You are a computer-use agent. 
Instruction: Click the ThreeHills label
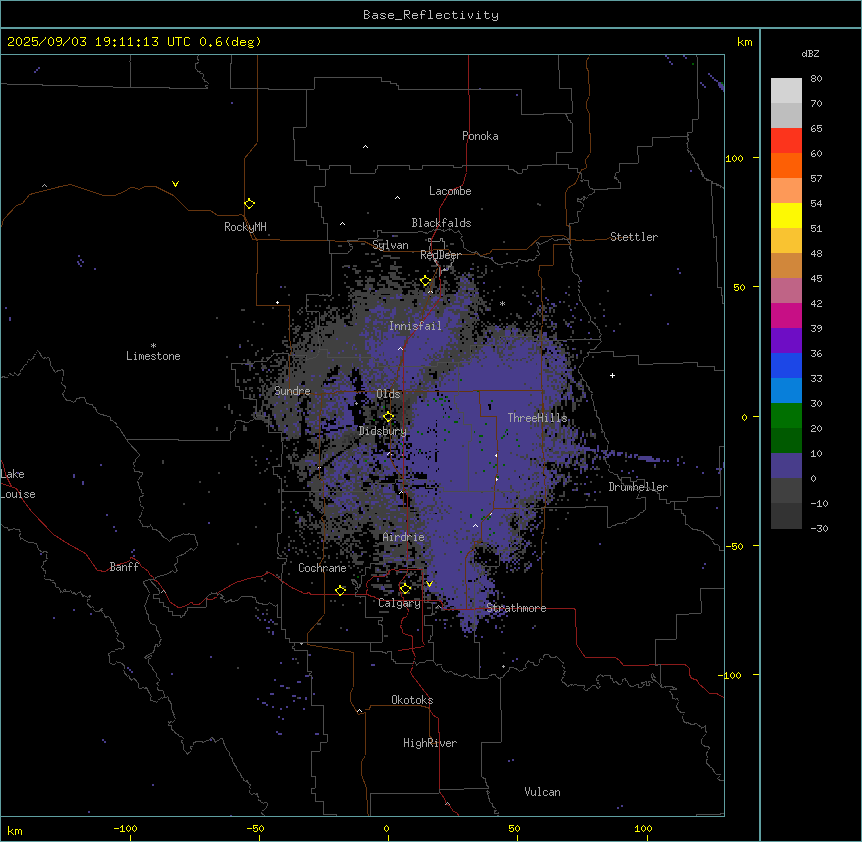[537, 418]
